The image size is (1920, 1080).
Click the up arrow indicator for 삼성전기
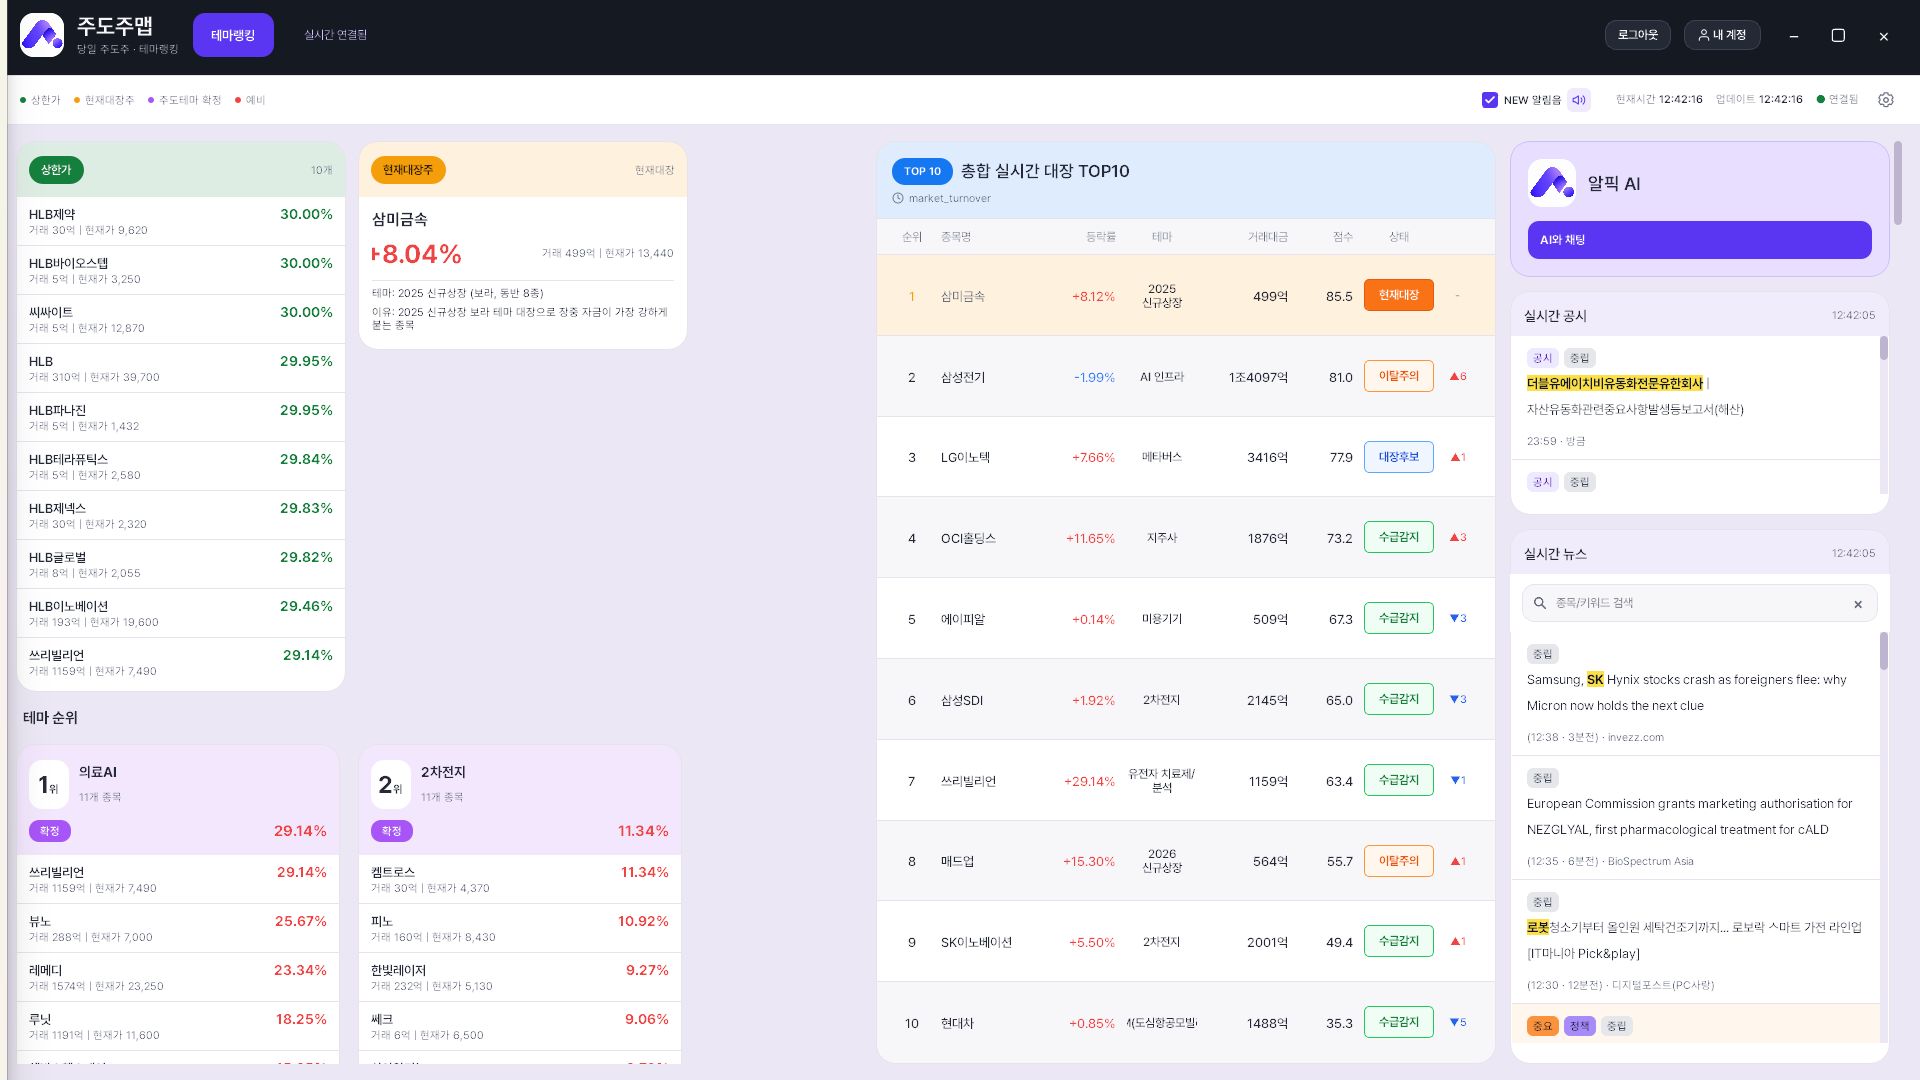pyautogui.click(x=1458, y=377)
